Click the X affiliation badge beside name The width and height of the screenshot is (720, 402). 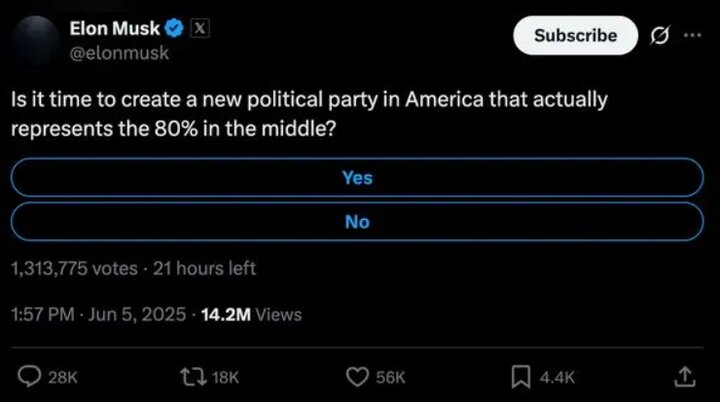click(199, 29)
